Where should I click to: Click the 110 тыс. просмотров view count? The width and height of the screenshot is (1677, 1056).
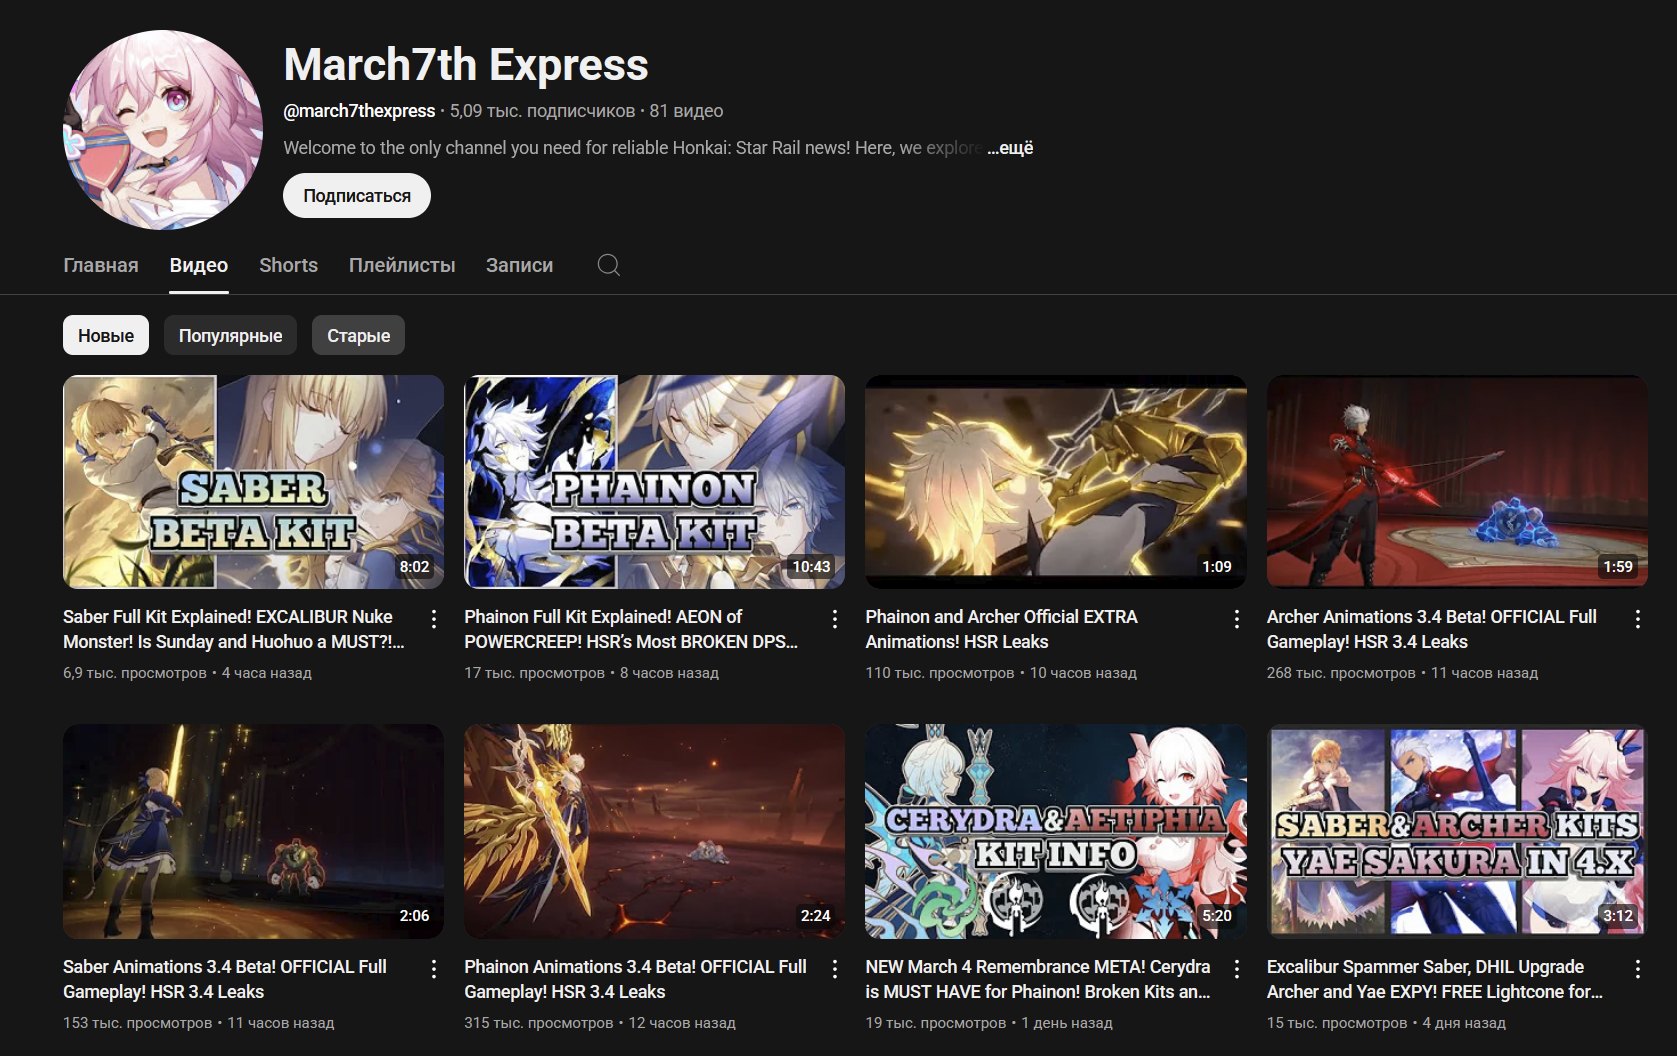(x=940, y=673)
